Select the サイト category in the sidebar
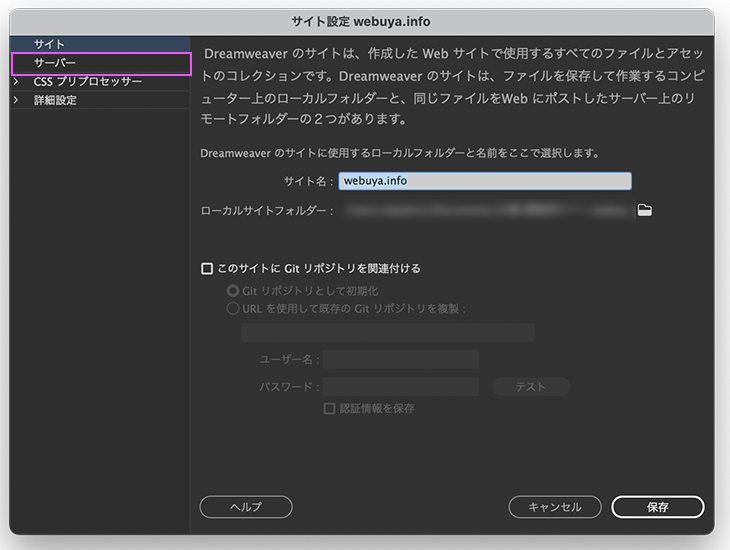This screenshot has width=730, height=550. point(100,44)
